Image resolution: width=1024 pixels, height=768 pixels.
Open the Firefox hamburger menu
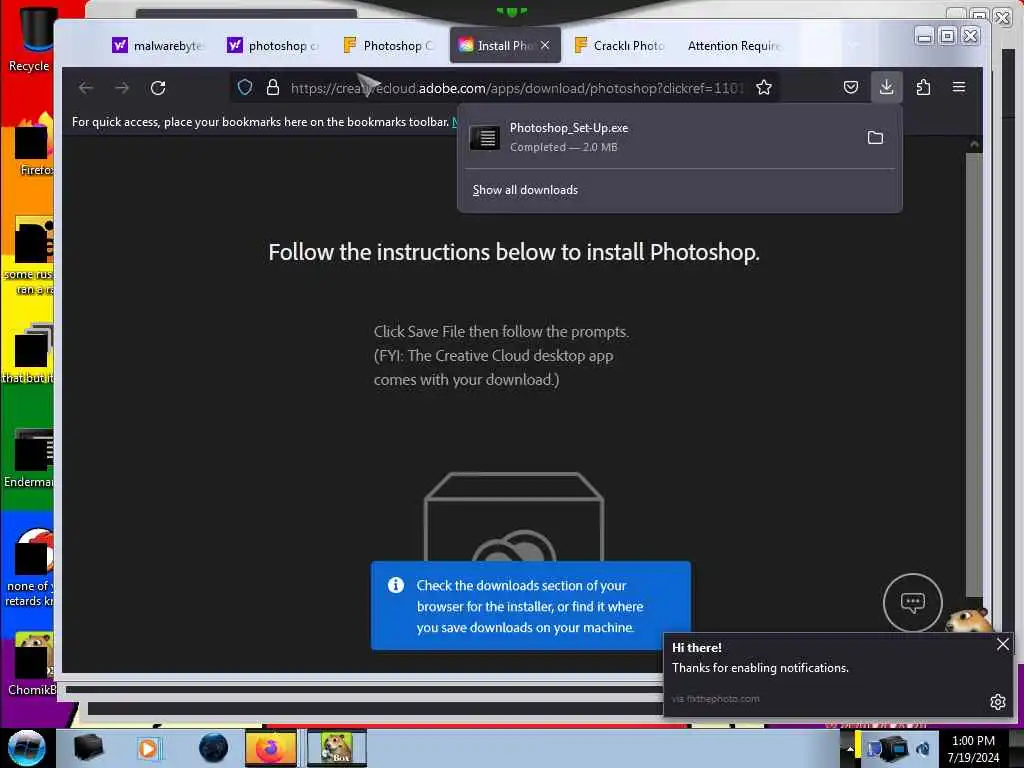pos(959,87)
